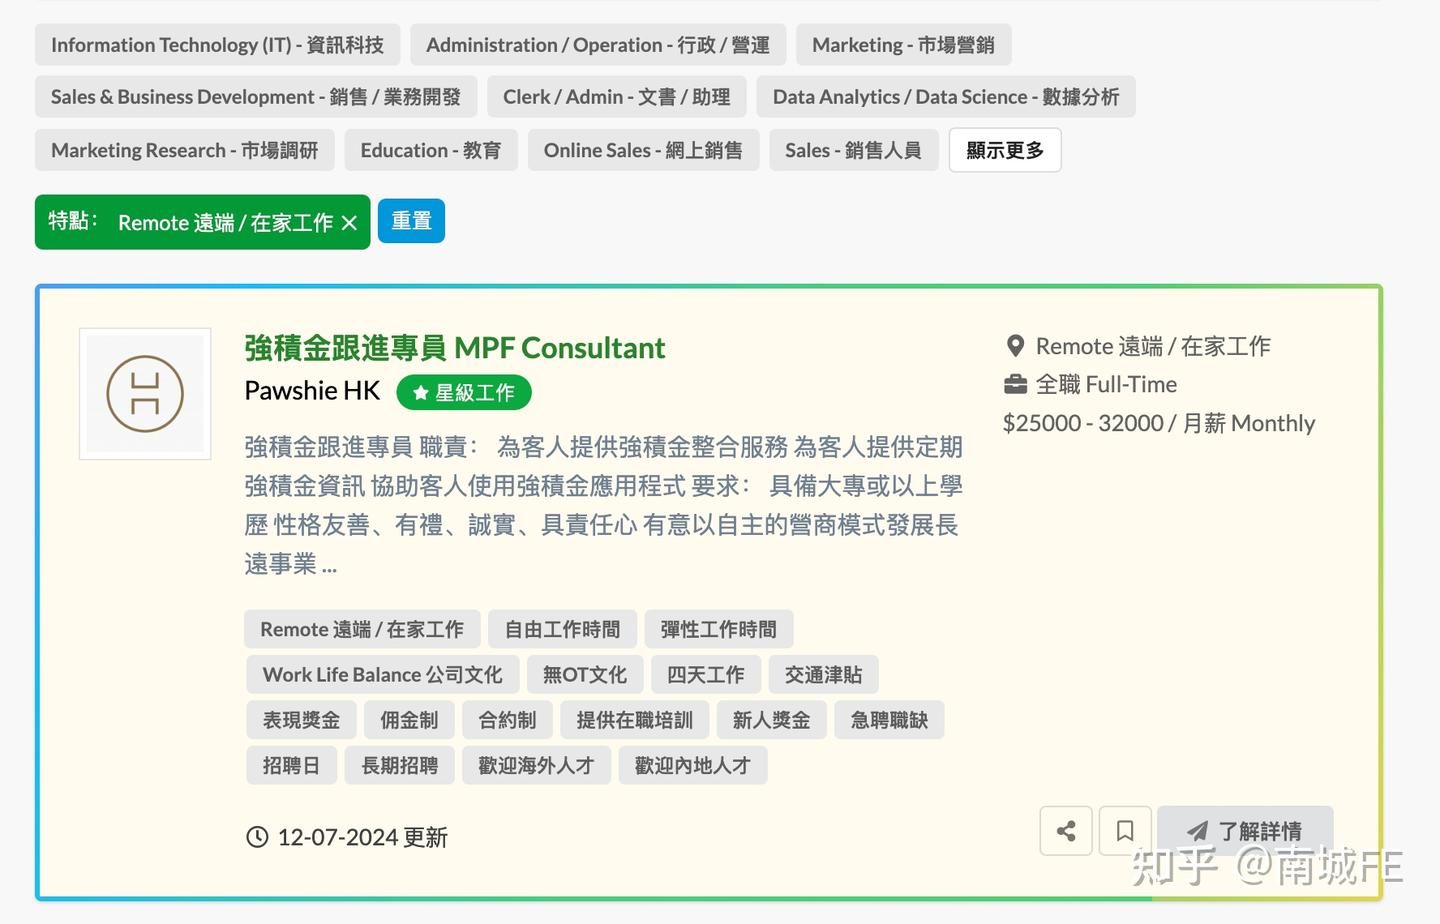Screen dimensions: 1440x924
Task: Open Pawshie HK company link
Action: [312, 391]
